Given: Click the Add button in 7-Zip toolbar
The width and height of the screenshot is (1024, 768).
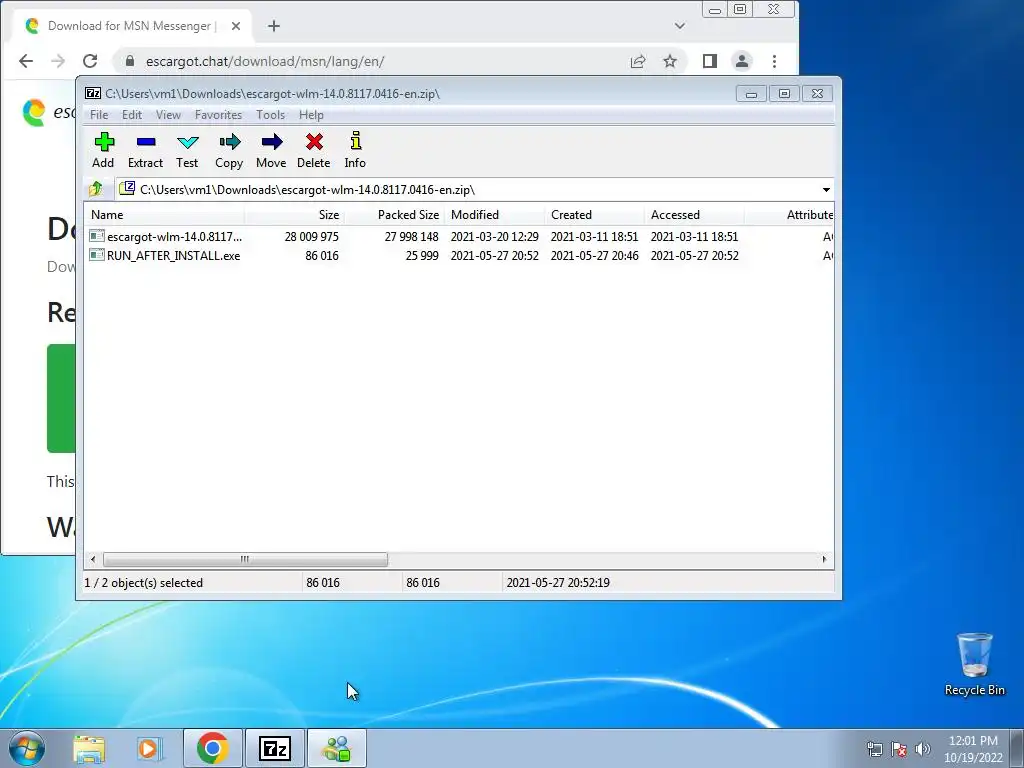Looking at the screenshot, I should [103, 150].
